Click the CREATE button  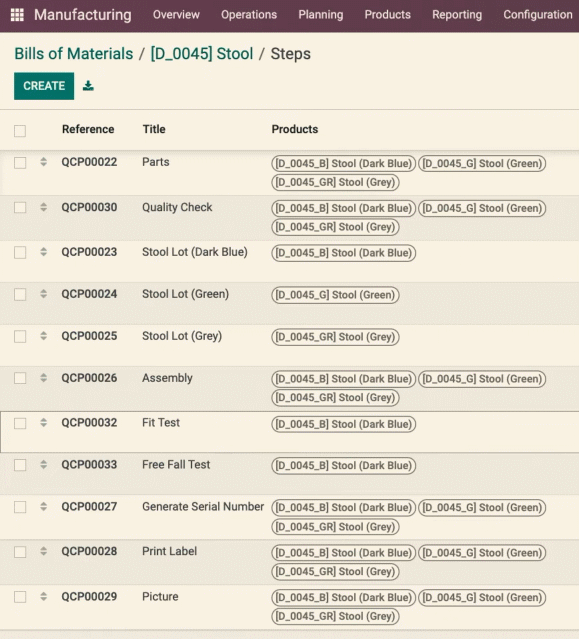click(x=44, y=86)
